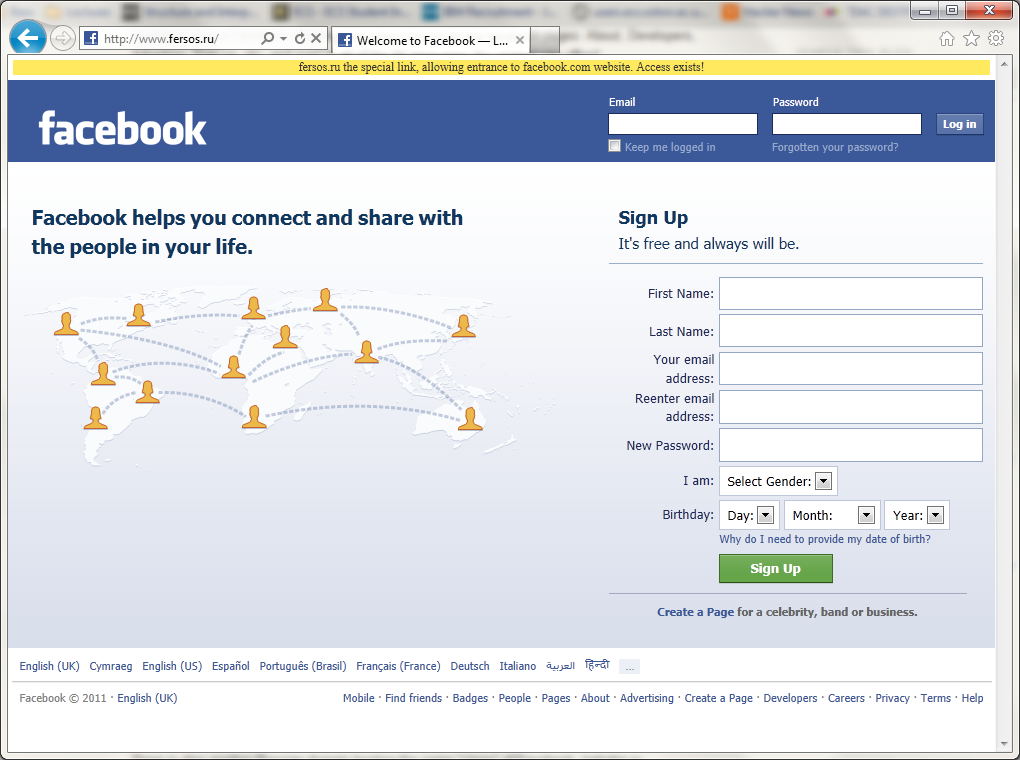Screen dimensions: 1020x761
Task: Click the Stop loading X icon
Action: (x=316, y=39)
